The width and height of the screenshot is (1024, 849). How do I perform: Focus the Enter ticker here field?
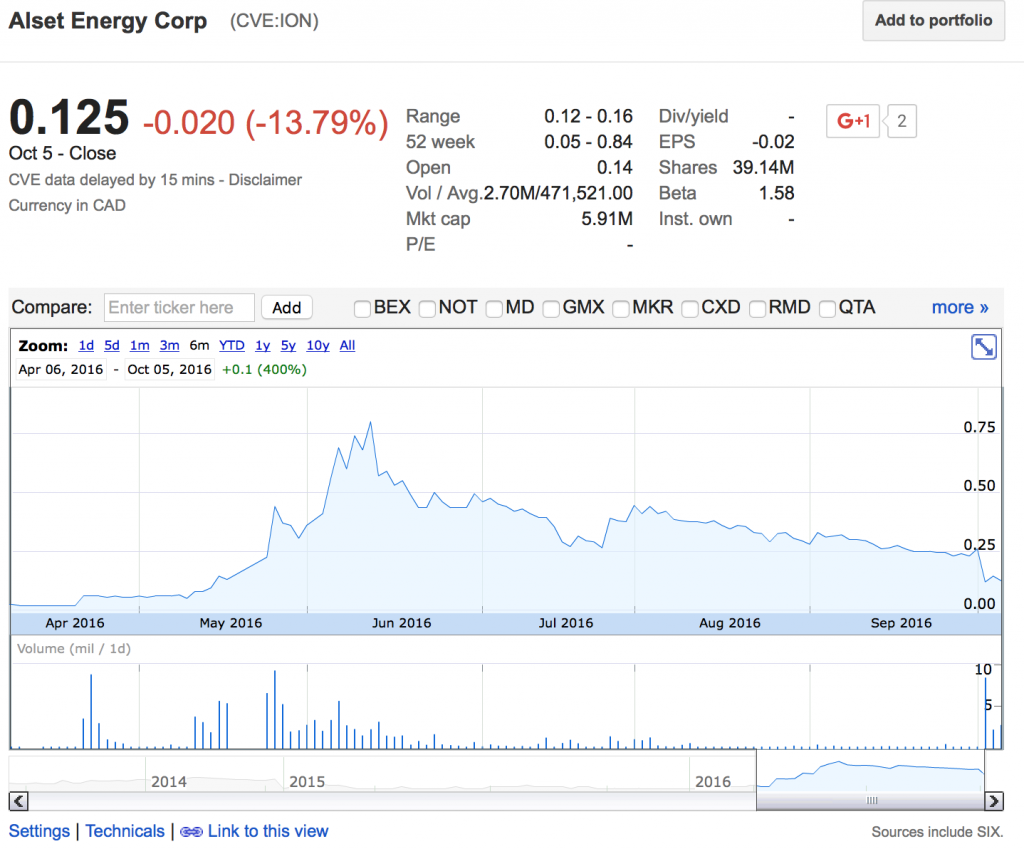pos(179,308)
